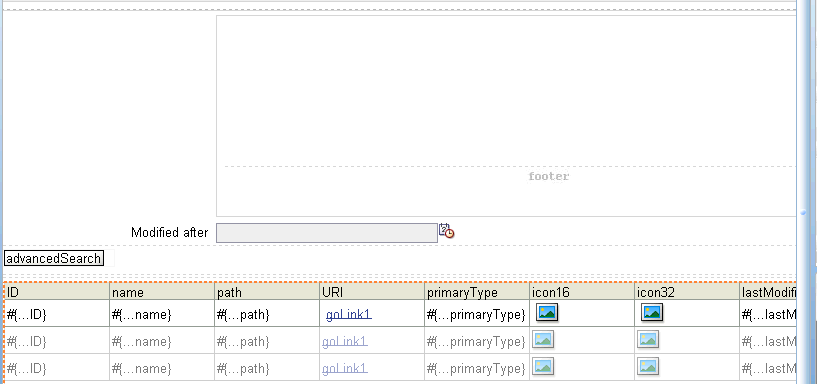The height and width of the screenshot is (384, 817).
Task: Select the faded icon16 image in the bottom row
Action: [x=543, y=367]
